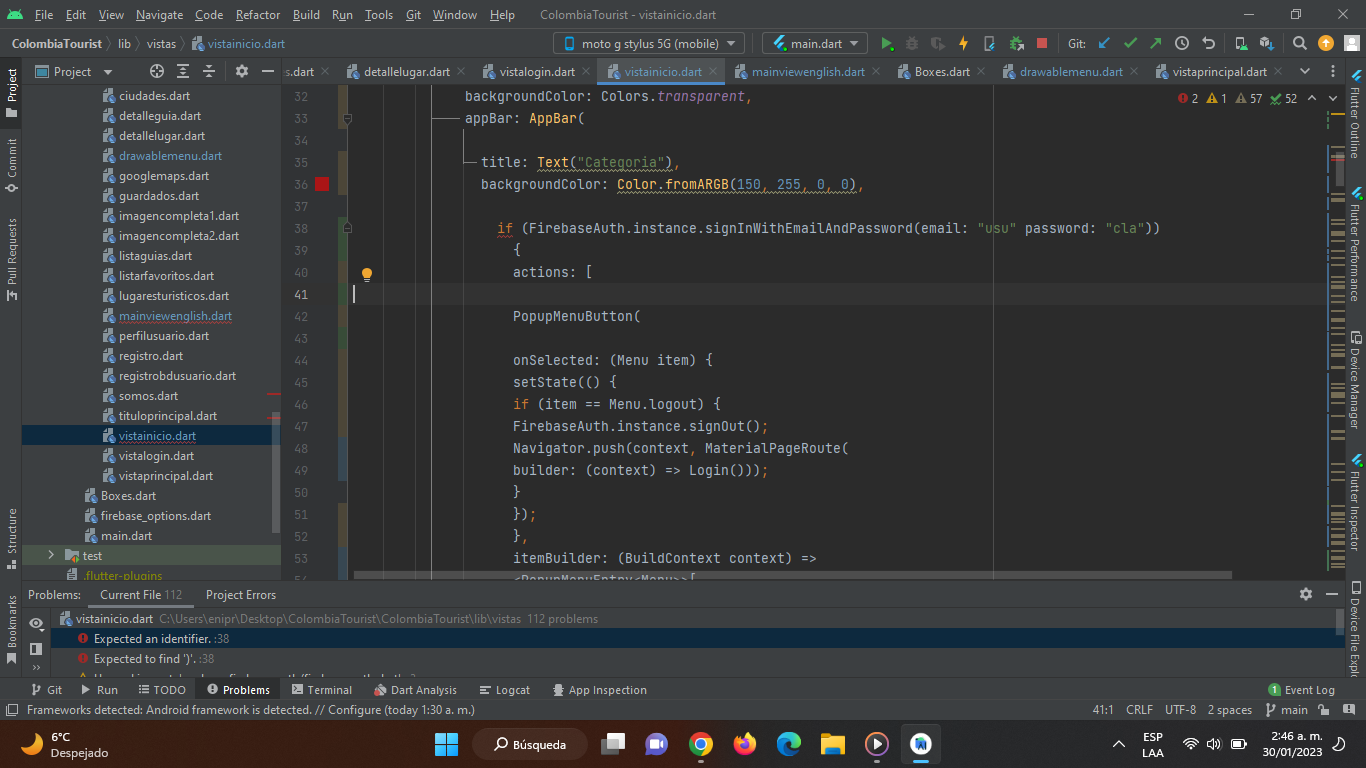Click the main Git branch status widget
The height and width of the screenshot is (768, 1366).
point(1286,710)
